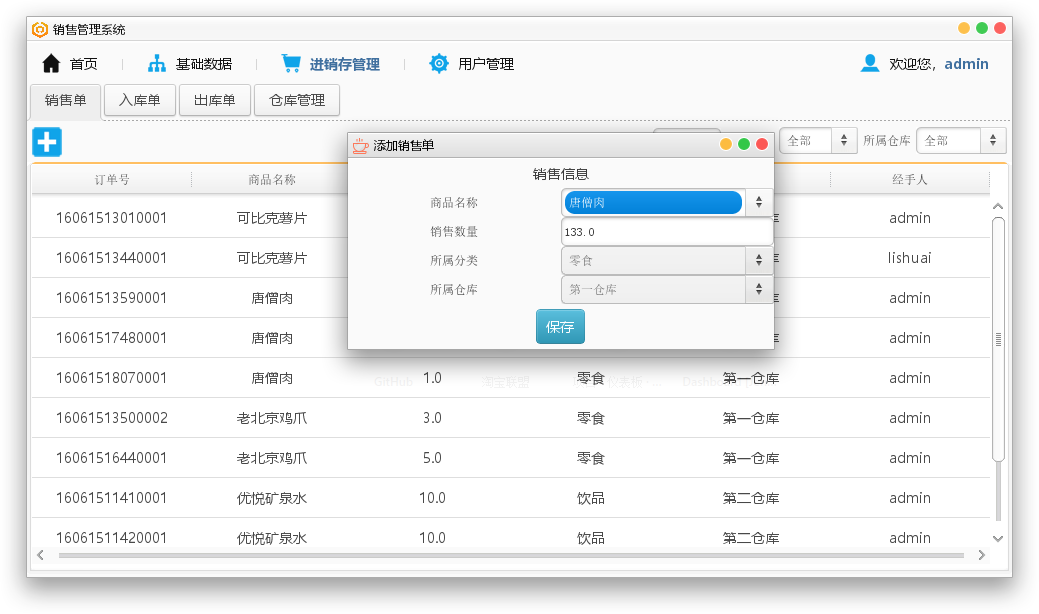1039x614 pixels.
Task: Switch to the 出库单 tab
Action: click(x=215, y=100)
